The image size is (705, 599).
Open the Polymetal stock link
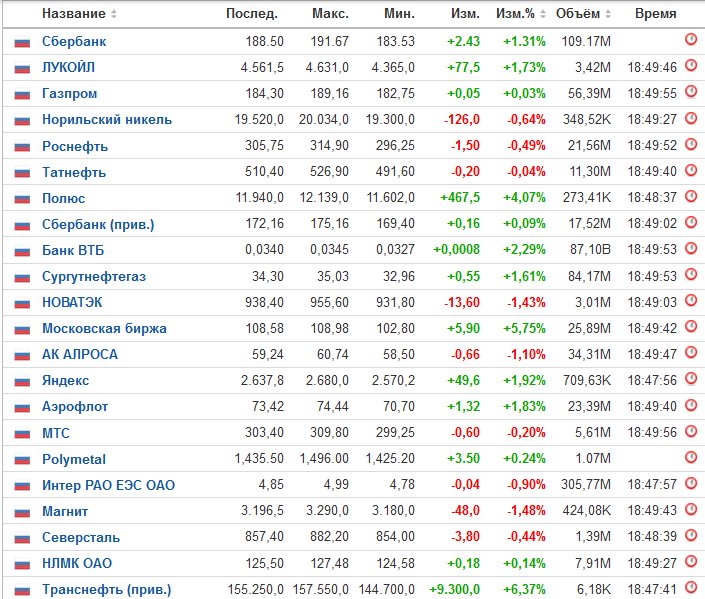74,459
